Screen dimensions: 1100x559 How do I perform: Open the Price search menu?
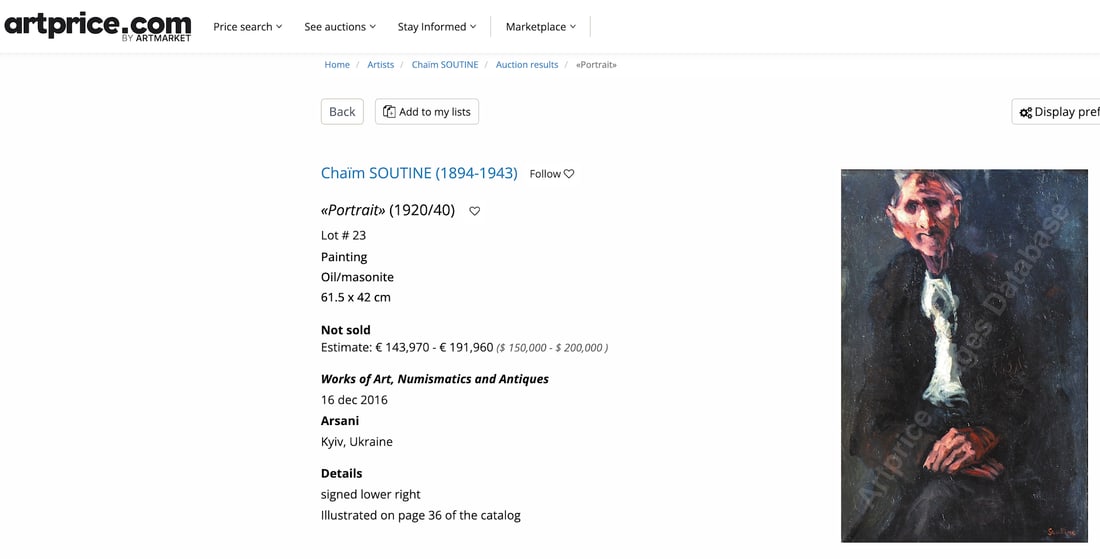tap(248, 27)
